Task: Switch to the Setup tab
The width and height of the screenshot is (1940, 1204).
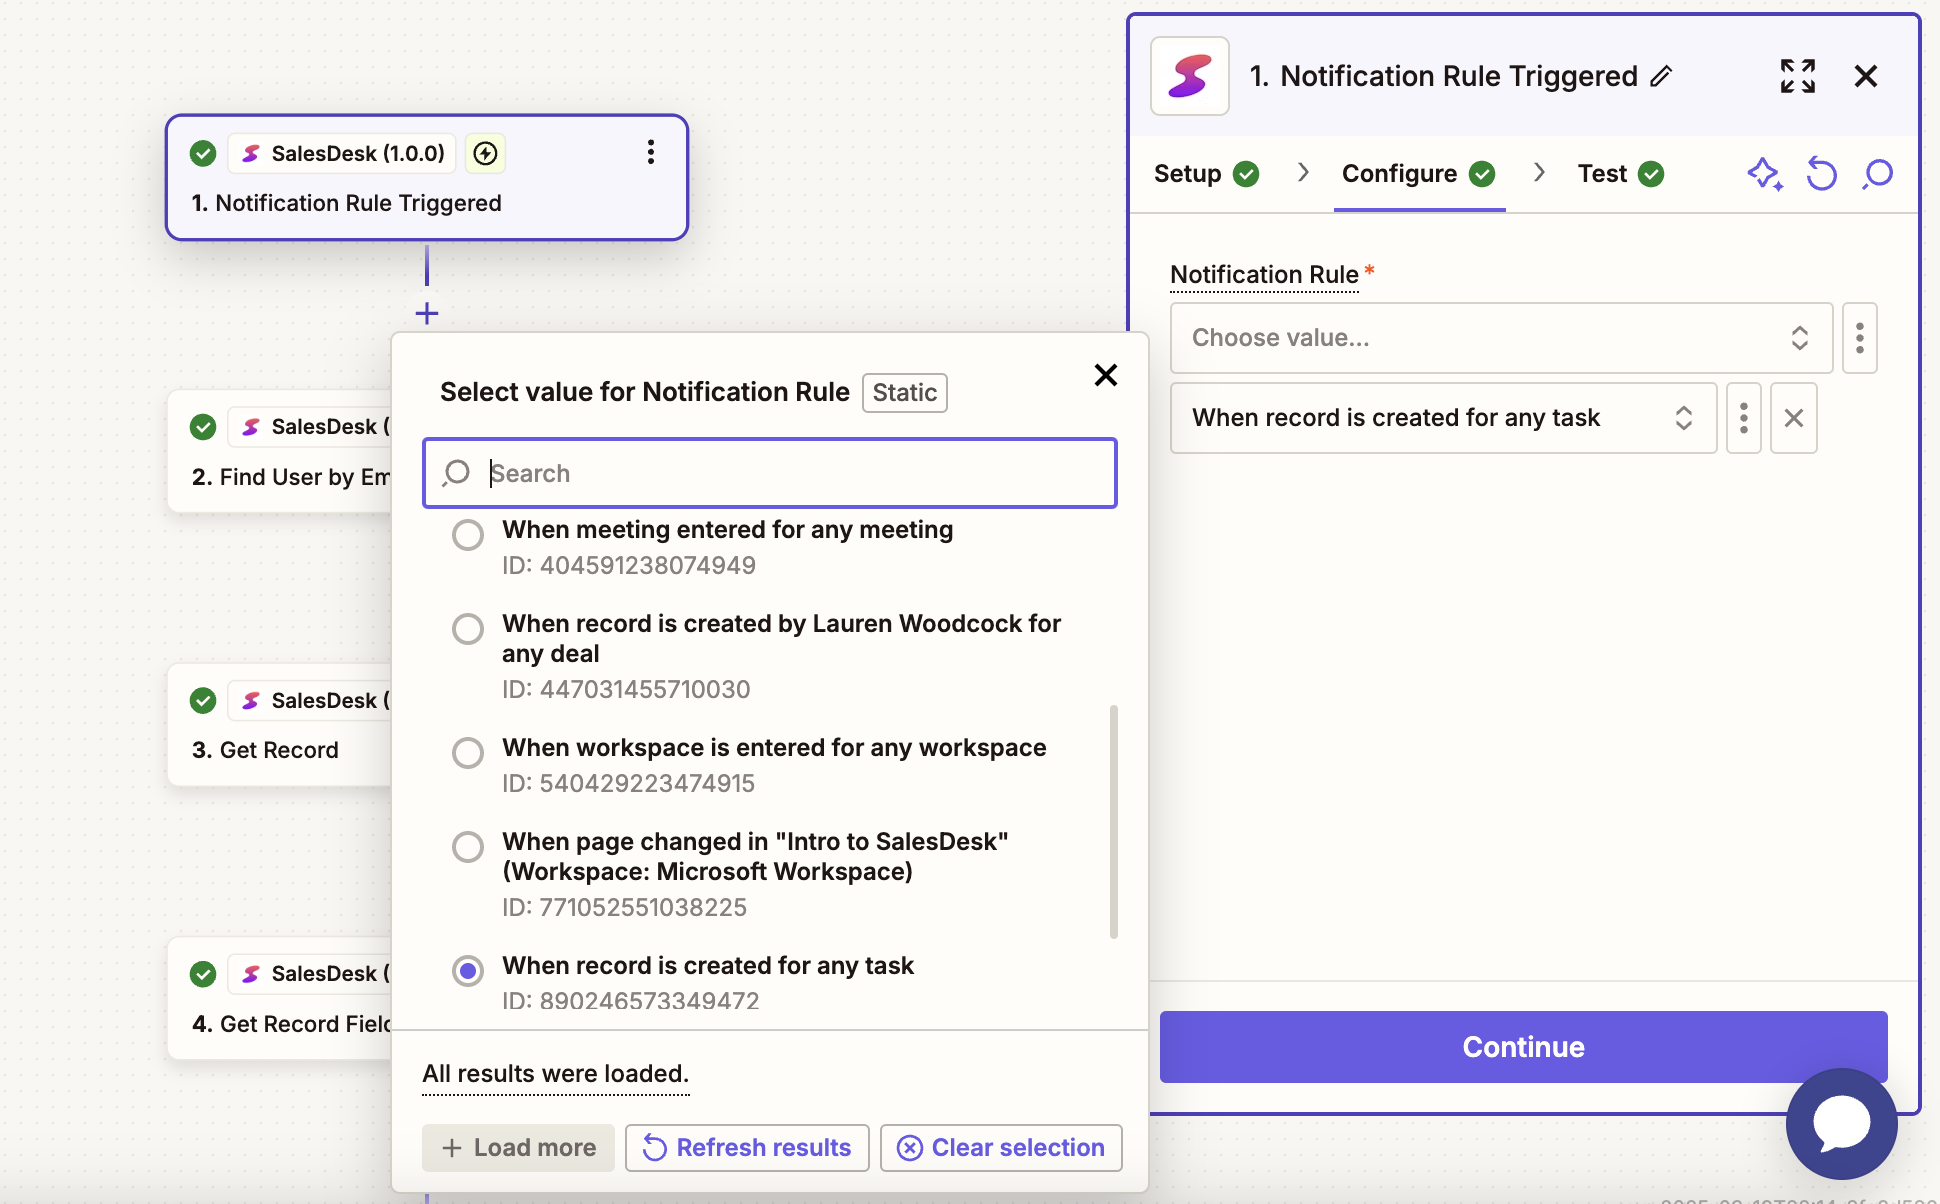Action: pyautogui.click(x=1187, y=173)
